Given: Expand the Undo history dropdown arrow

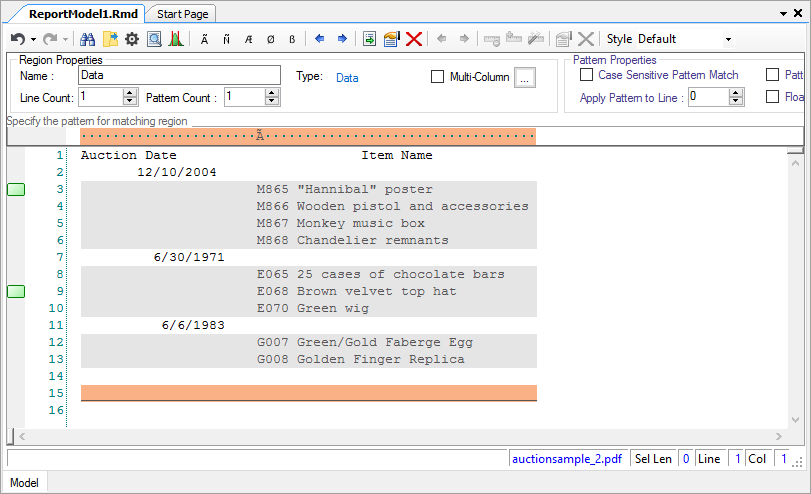Looking at the screenshot, I should 33,39.
